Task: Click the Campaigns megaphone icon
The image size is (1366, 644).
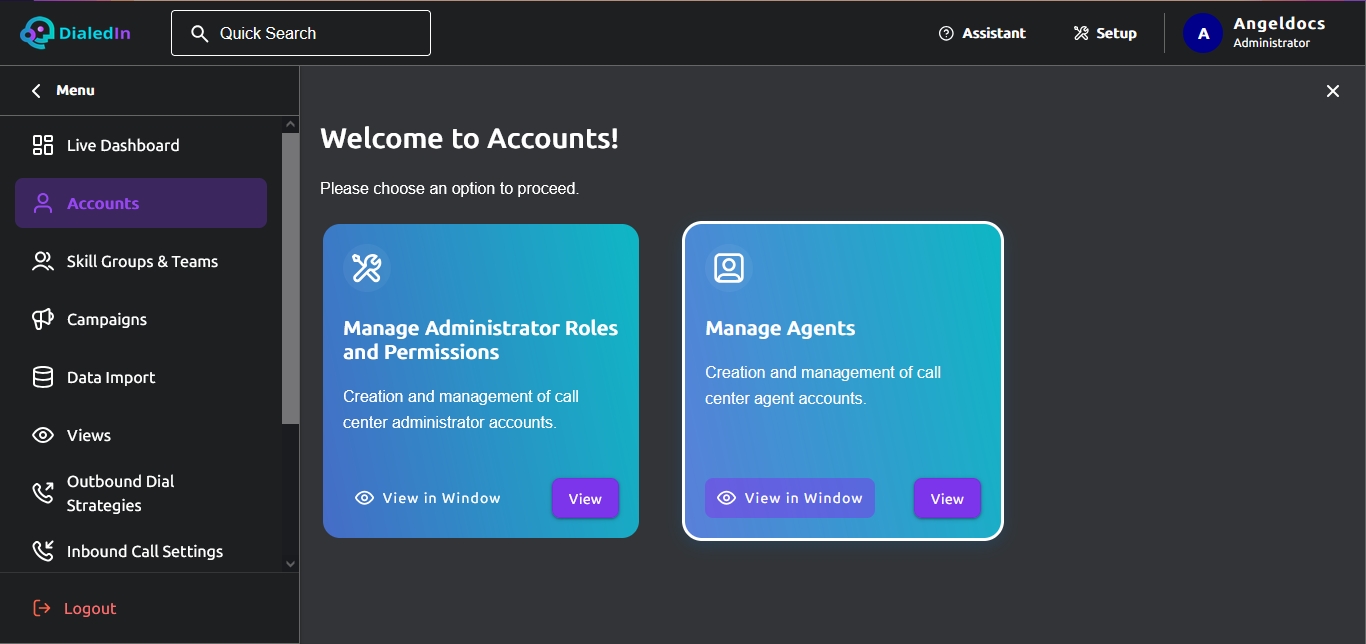Action: pos(43,319)
